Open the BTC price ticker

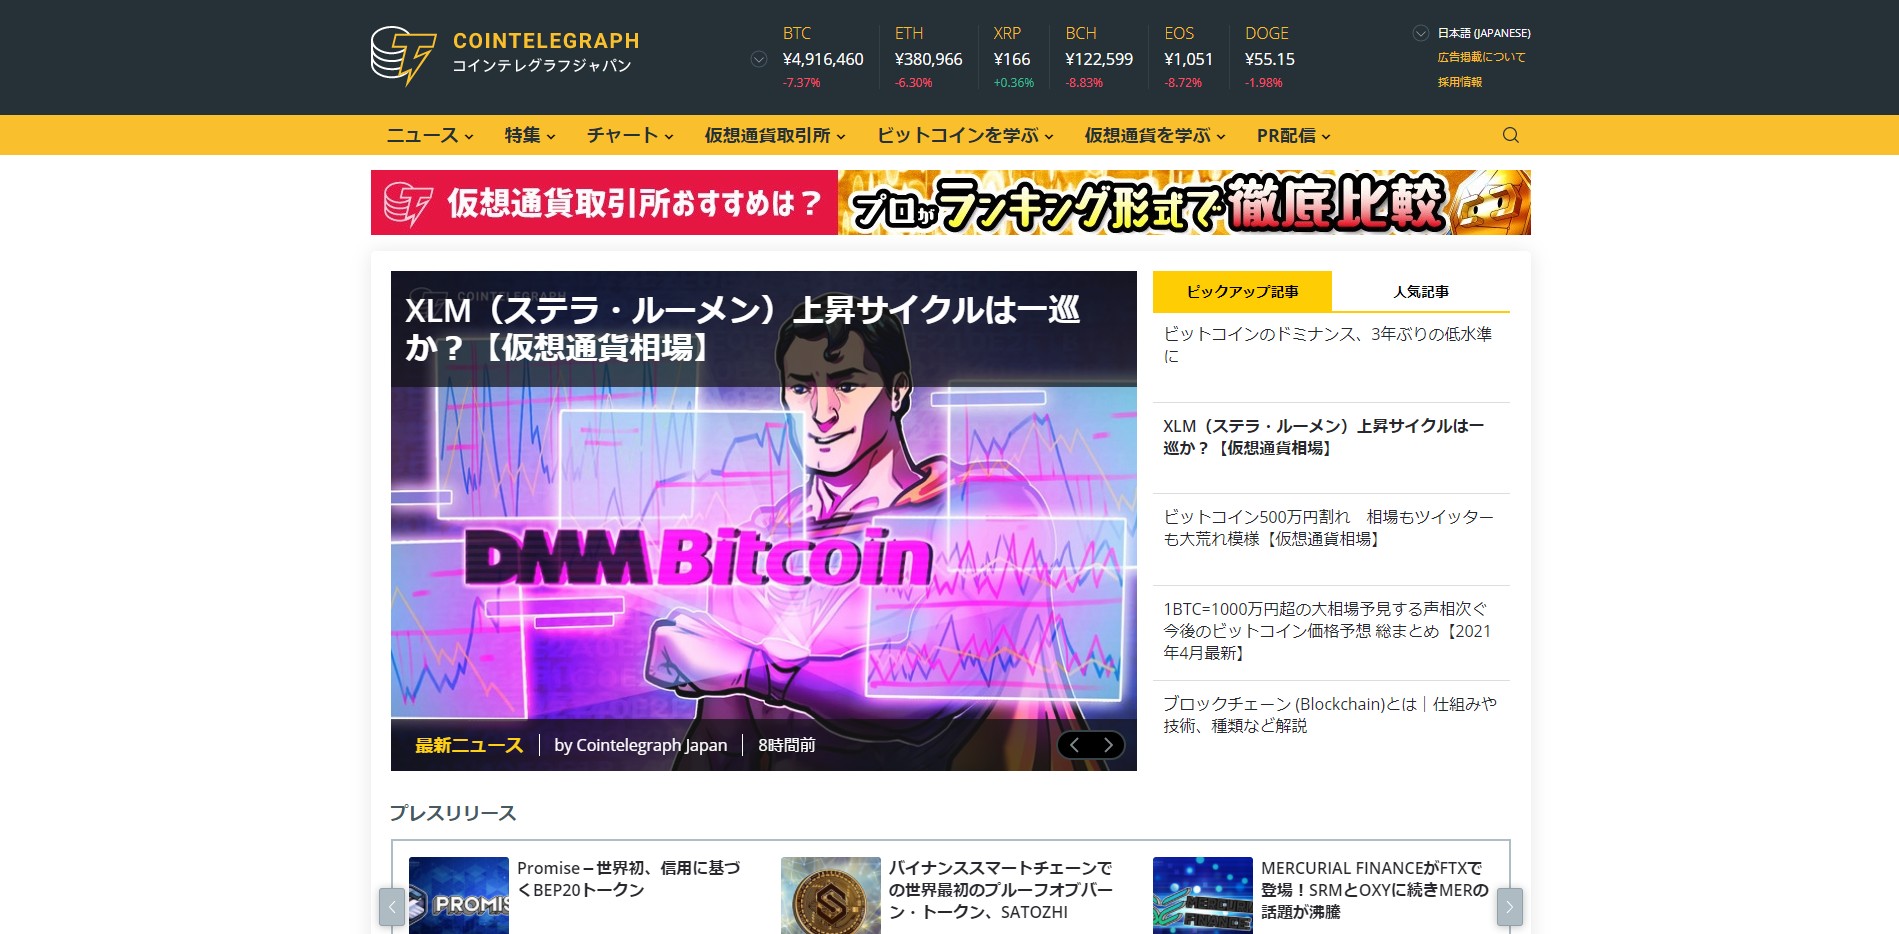pos(823,58)
